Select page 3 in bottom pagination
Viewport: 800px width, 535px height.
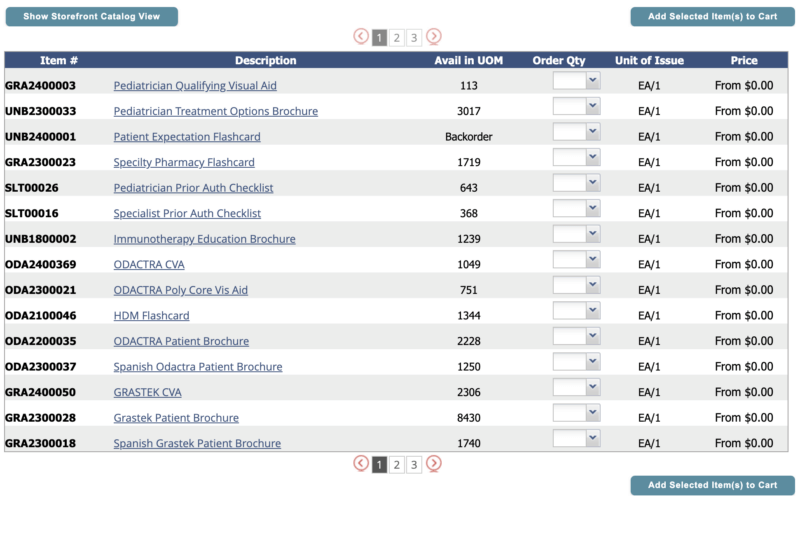click(414, 465)
